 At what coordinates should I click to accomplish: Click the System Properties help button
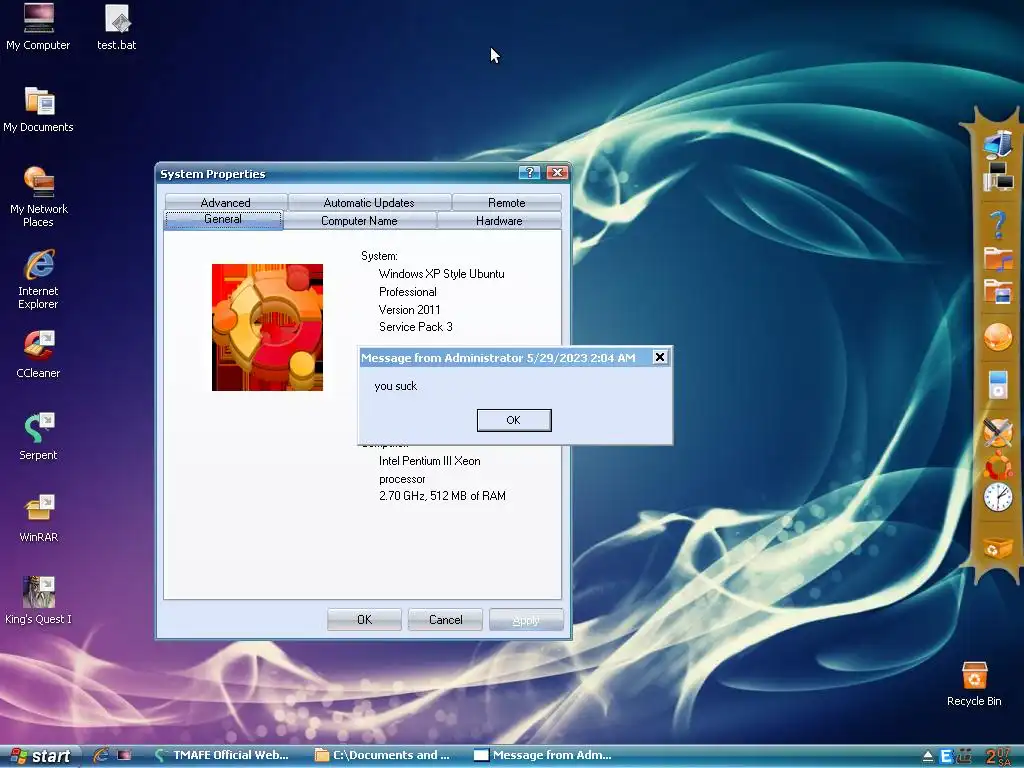point(530,172)
